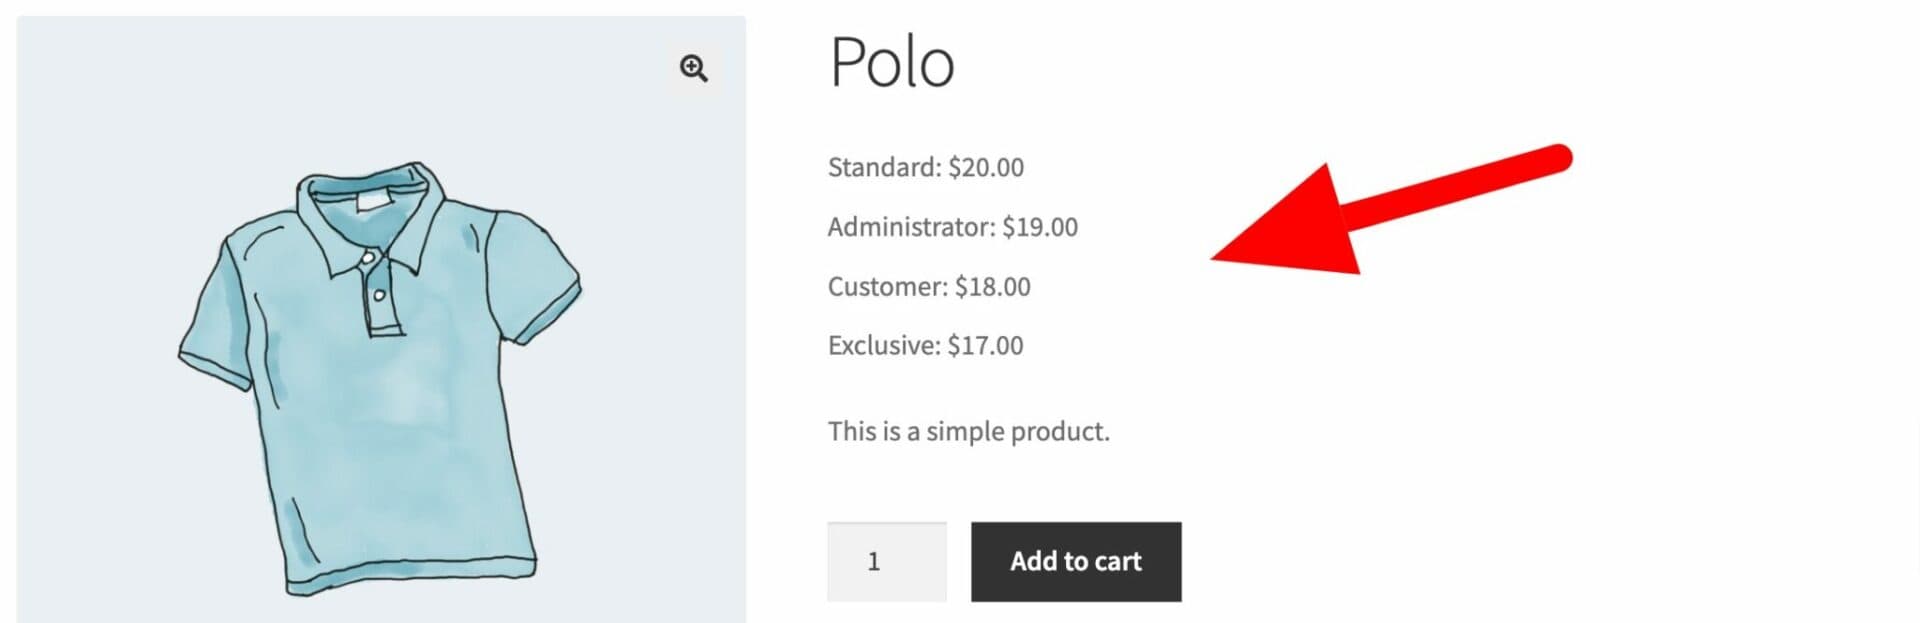Click the $17.00 exclusive price amount
This screenshot has height=623, width=1920.
985,345
